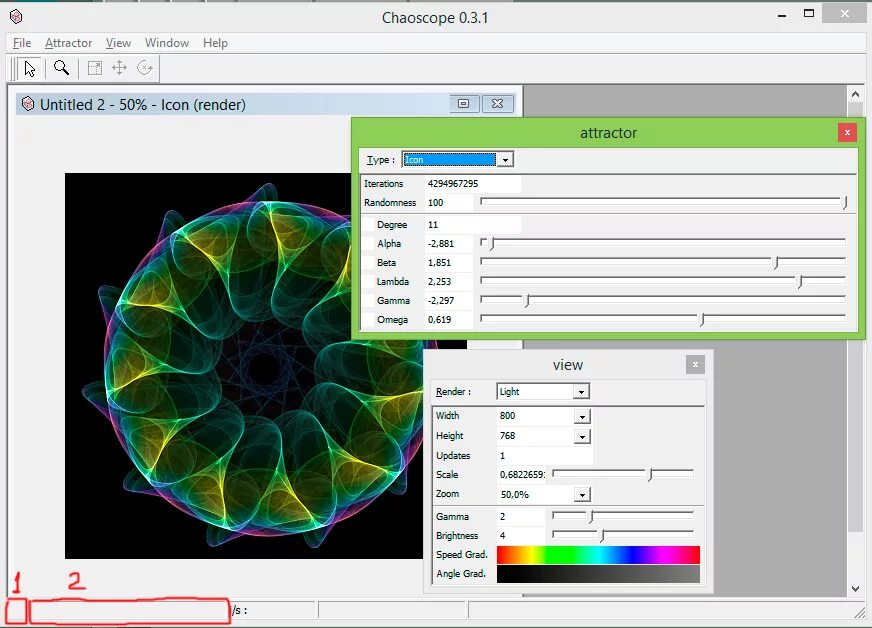Screen dimensions: 872x628
Task: Close the view panel
Action: pyautogui.click(x=695, y=364)
